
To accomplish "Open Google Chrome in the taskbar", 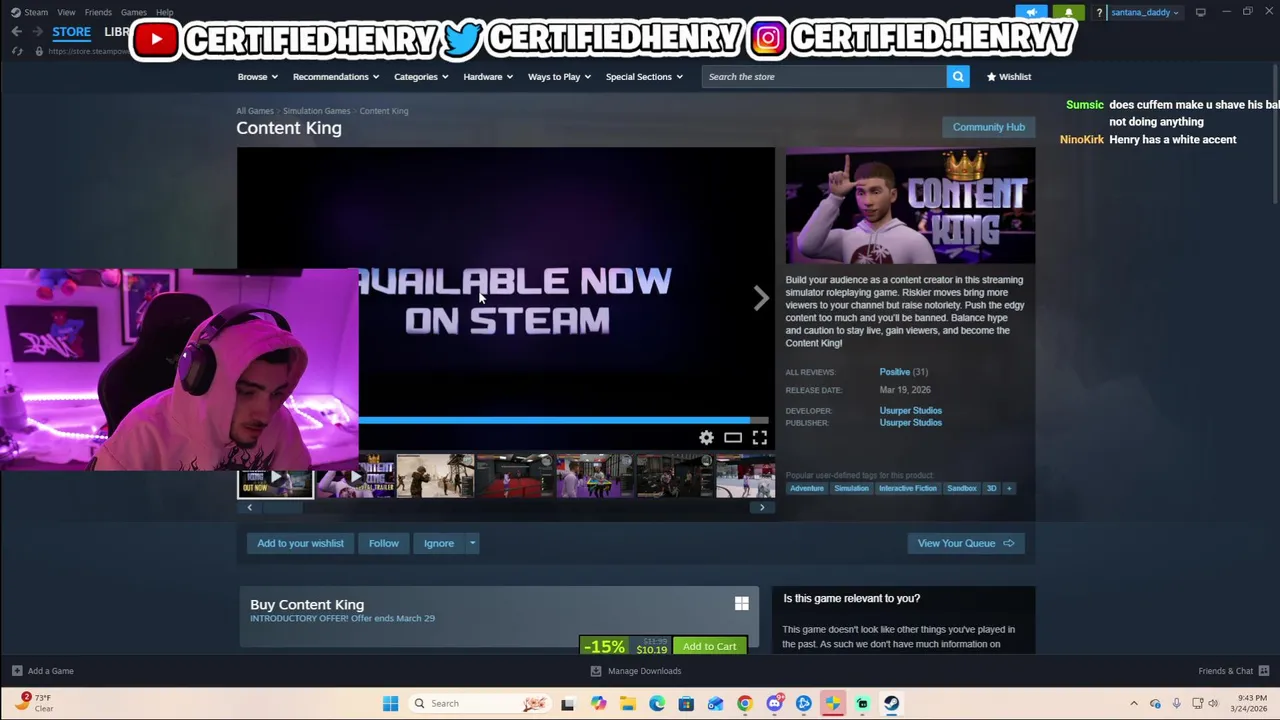I will [745, 703].
